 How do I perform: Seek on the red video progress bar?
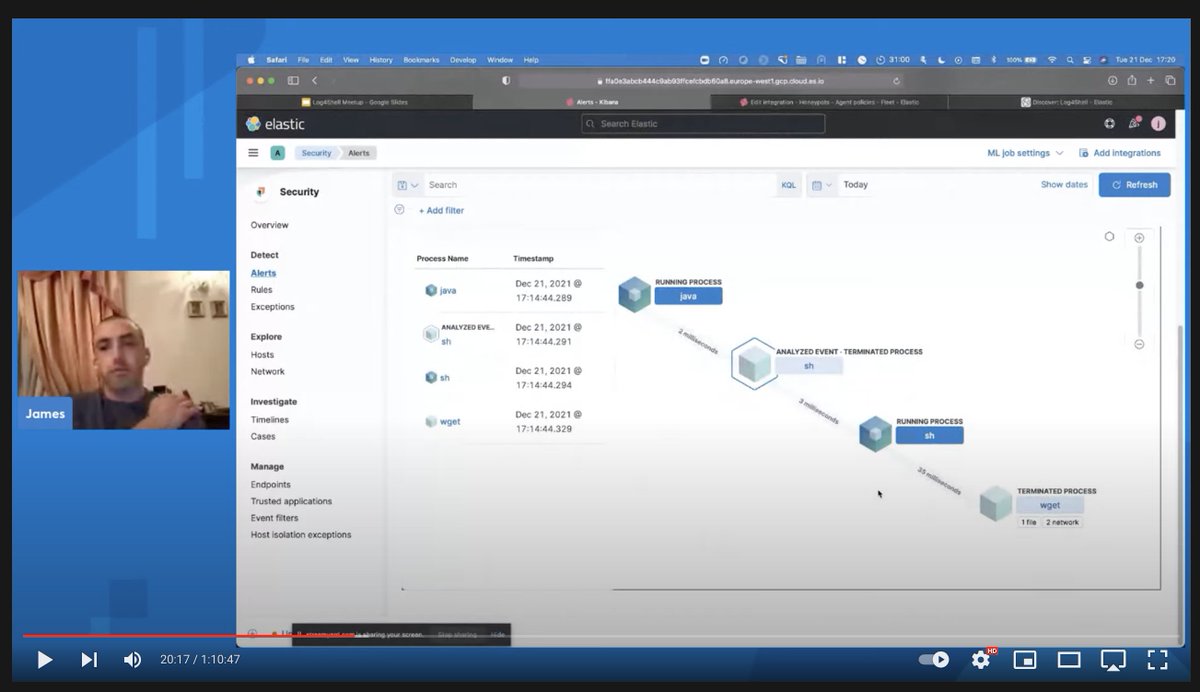[x=600, y=635]
